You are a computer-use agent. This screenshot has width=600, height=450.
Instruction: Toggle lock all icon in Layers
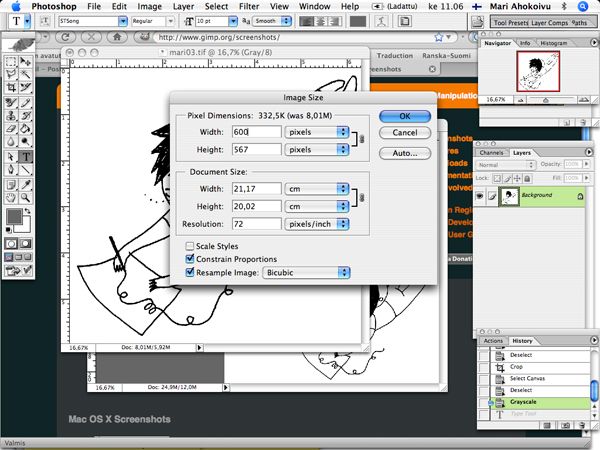pyautogui.click(x=527, y=178)
